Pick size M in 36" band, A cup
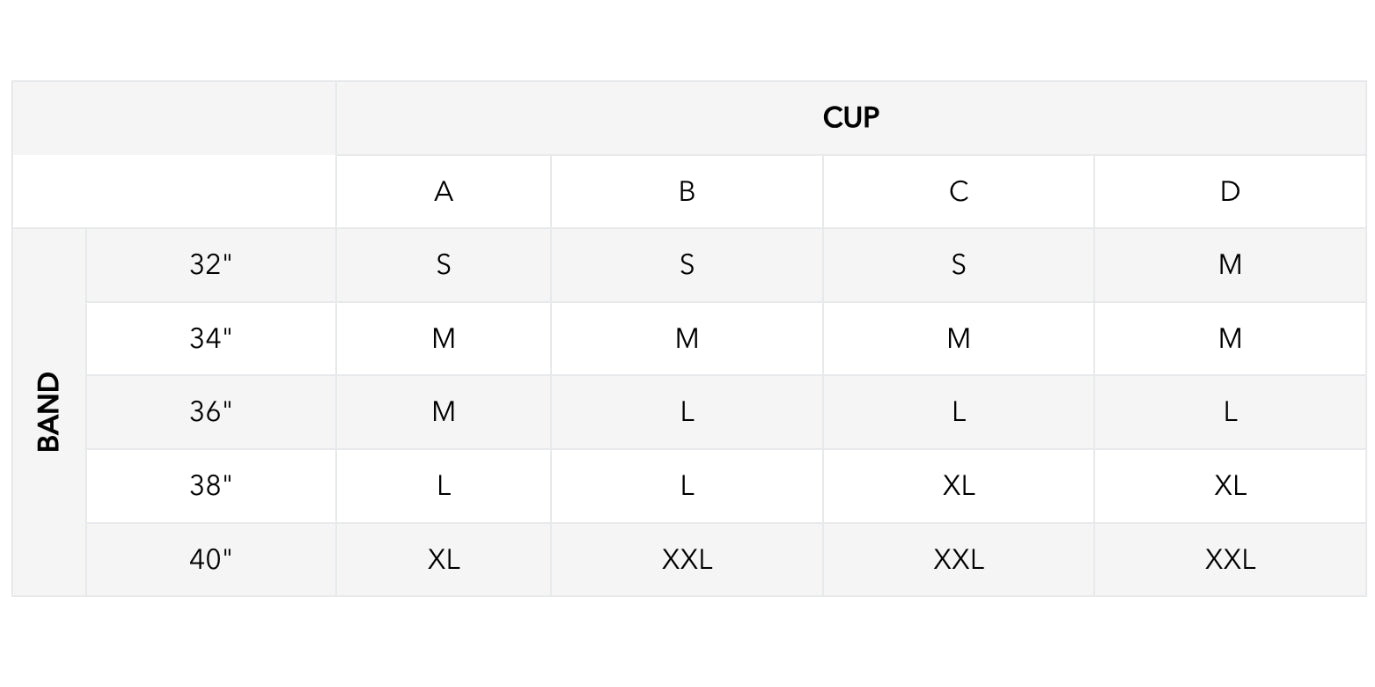Screen dimensions: 1375x687 click(x=443, y=412)
